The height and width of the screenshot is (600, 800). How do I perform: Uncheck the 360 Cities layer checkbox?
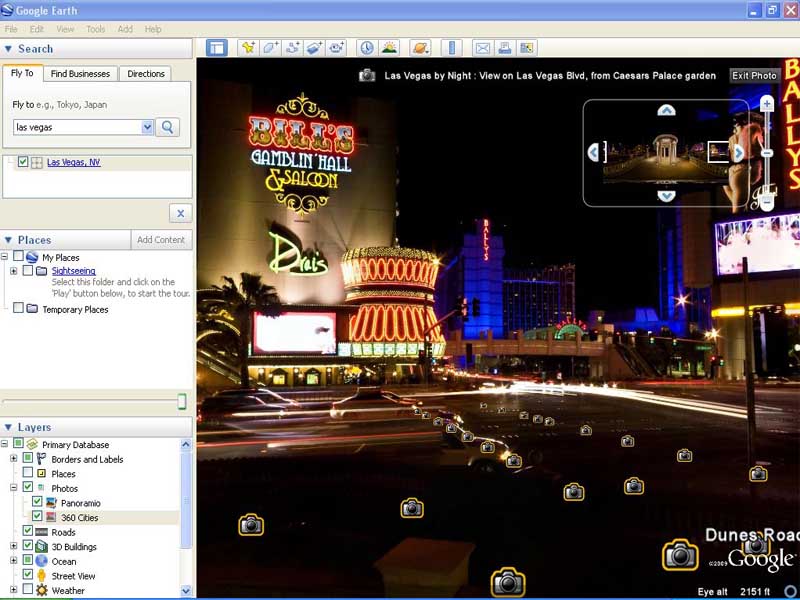[37, 516]
